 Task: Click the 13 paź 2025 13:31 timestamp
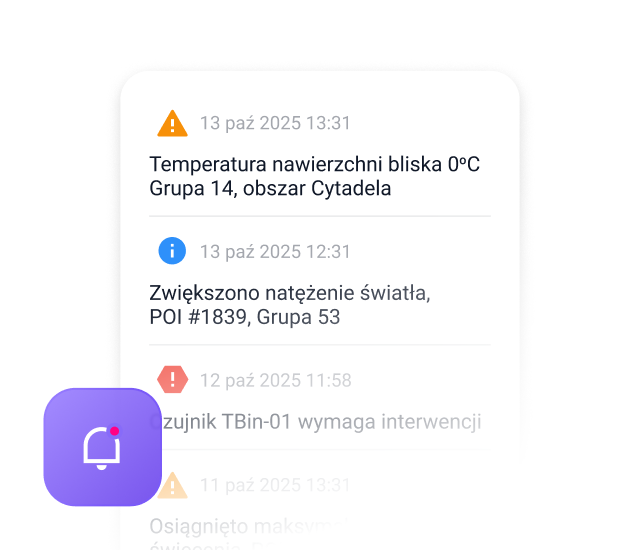(275, 123)
